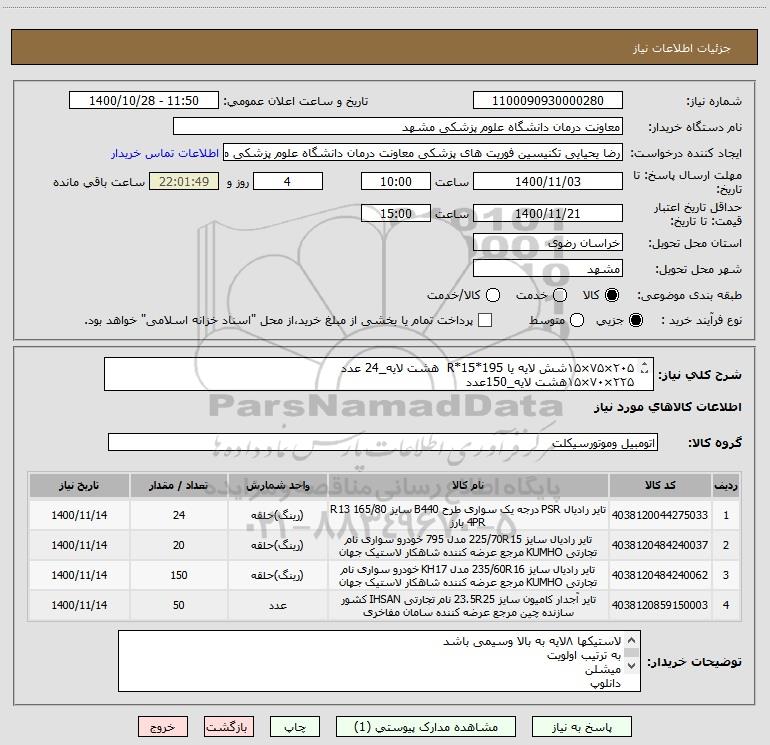
Task: Click the announcement date field 1400/10/28 - 11:50
Action: pos(144,101)
